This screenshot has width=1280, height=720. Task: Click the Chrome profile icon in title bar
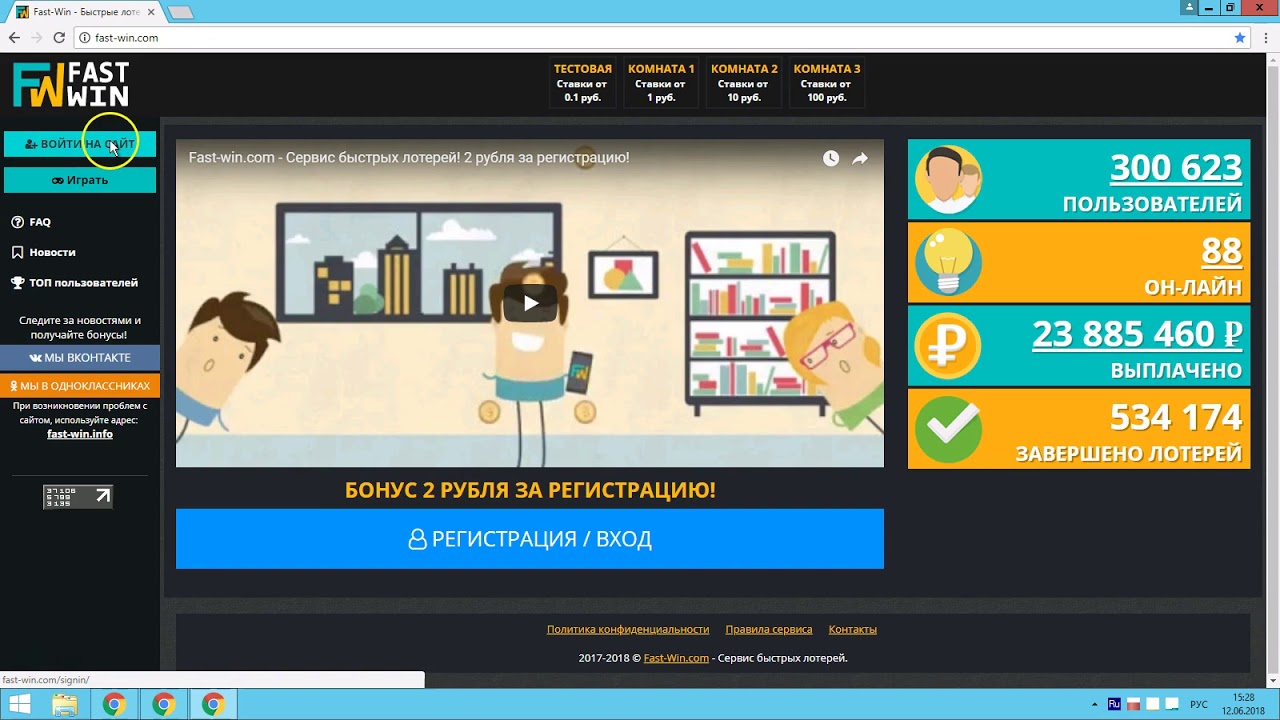point(1189,7)
